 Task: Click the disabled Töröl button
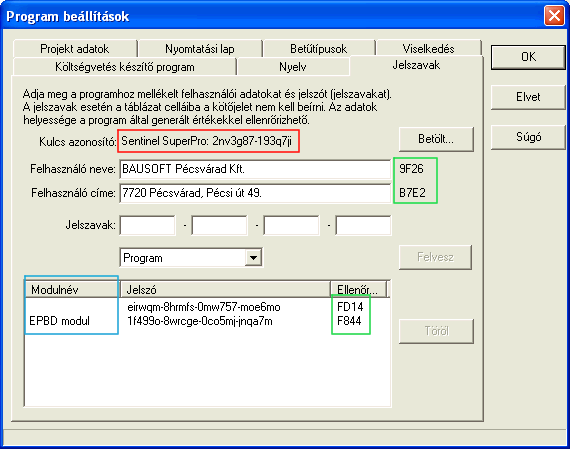pyautogui.click(x=436, y=331)
